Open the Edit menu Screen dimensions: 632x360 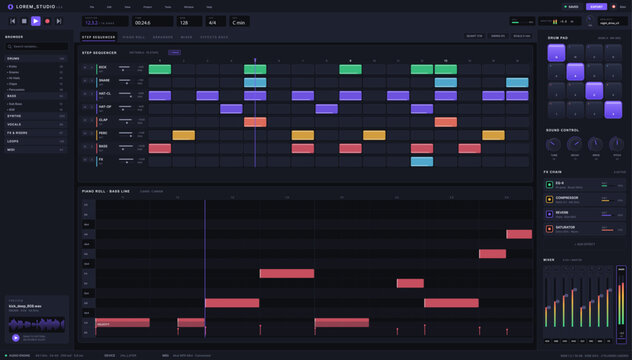tap(109, 7)
